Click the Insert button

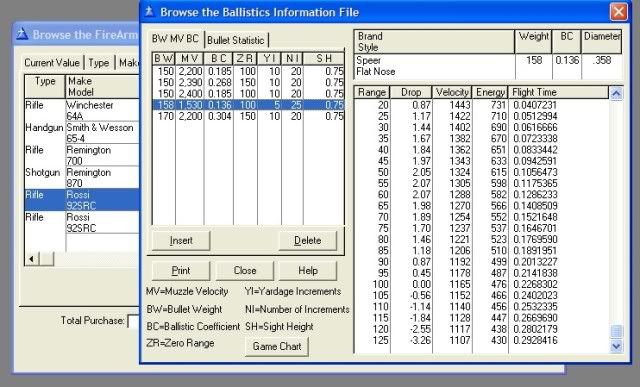point(181,240)
